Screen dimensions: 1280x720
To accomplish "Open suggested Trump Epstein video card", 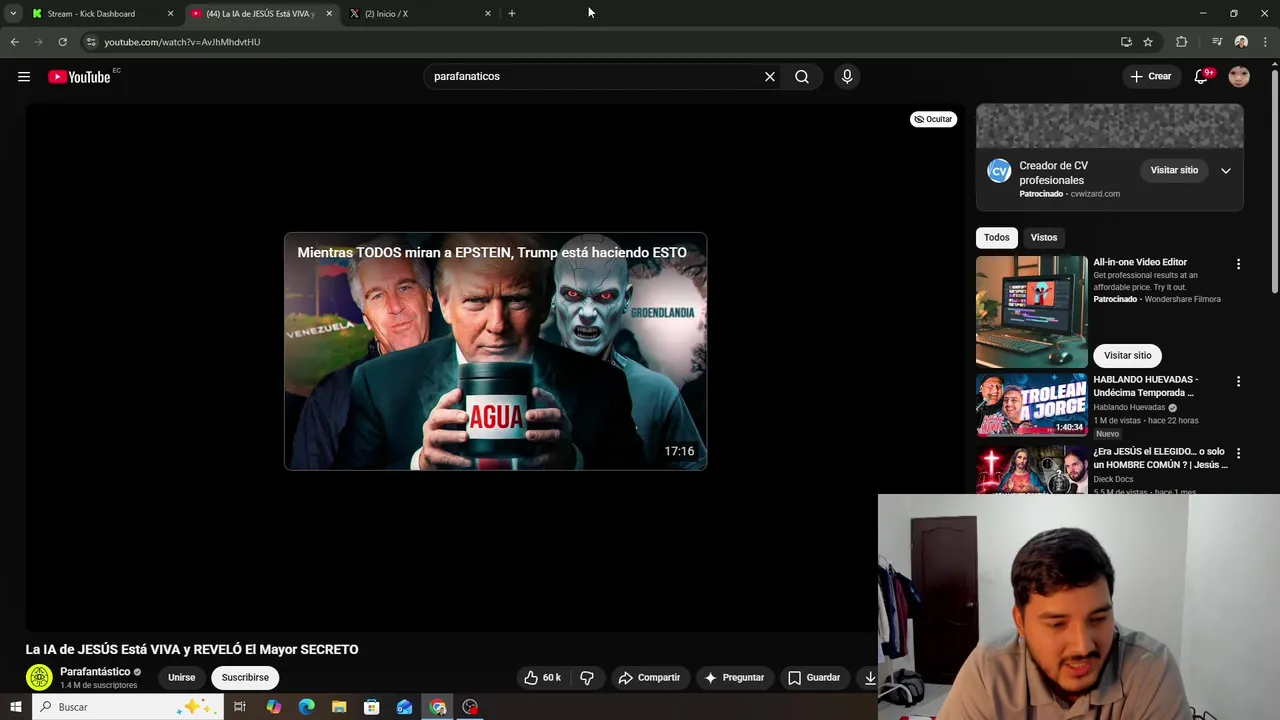I will [495, 351].
